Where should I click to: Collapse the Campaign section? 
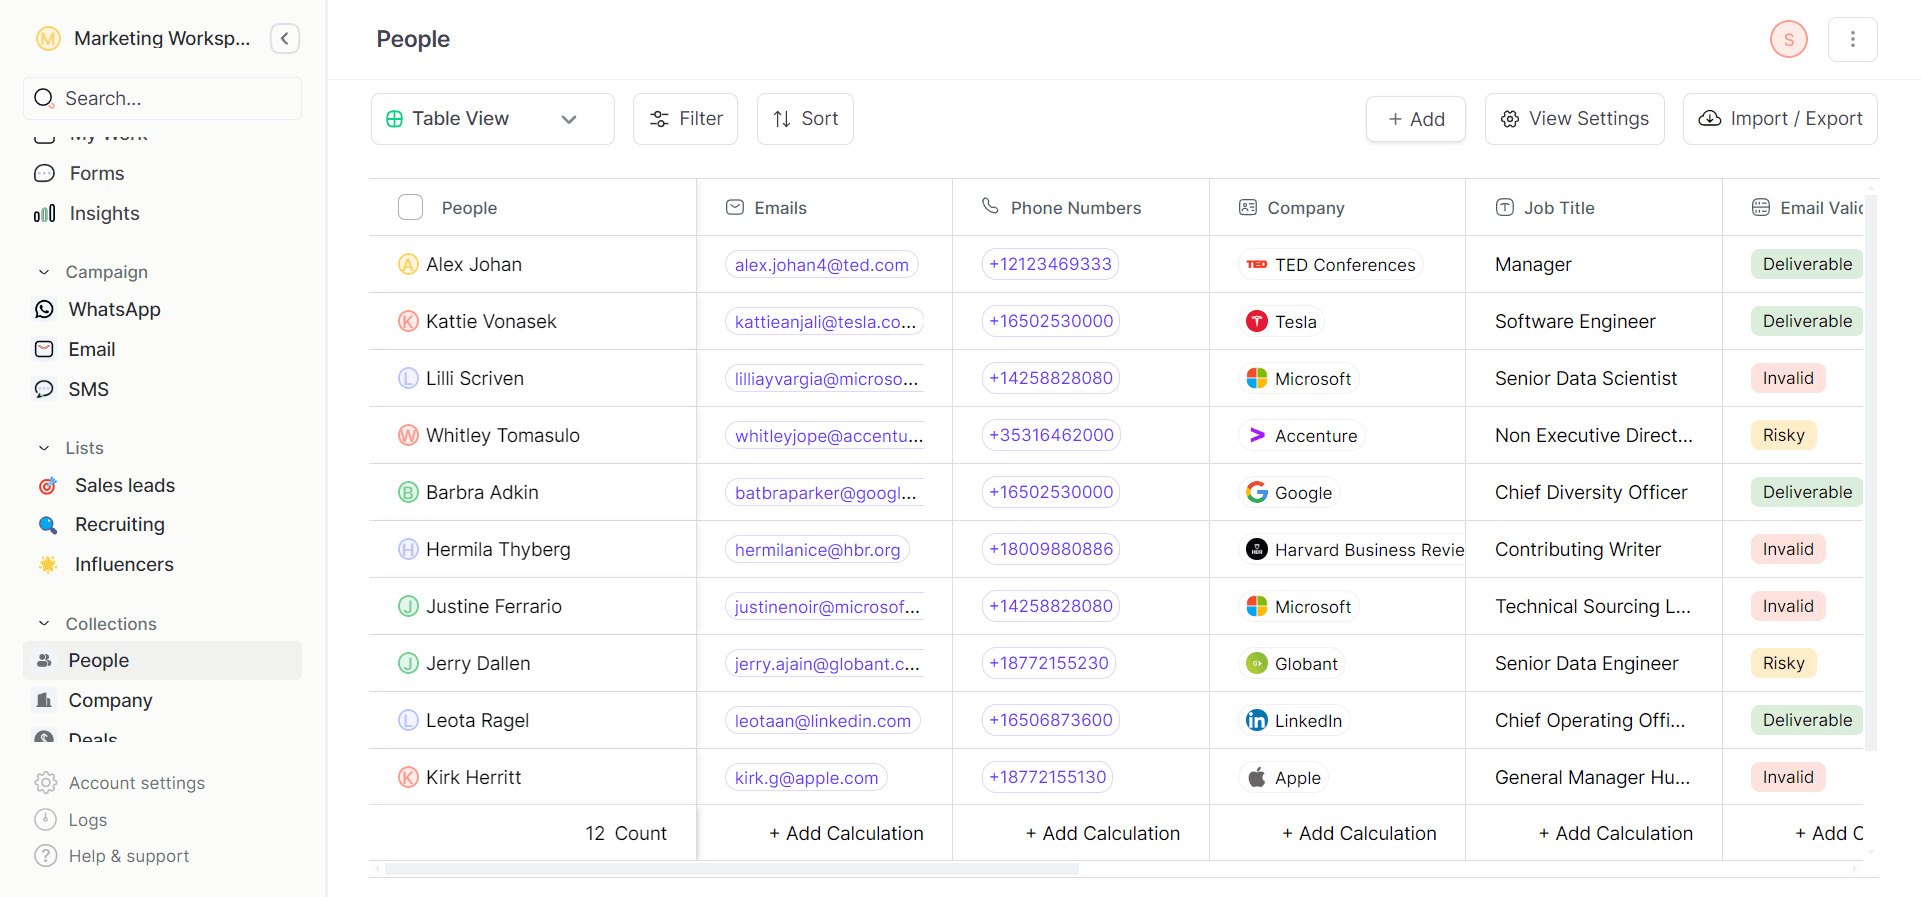click(x=44, y=272)
